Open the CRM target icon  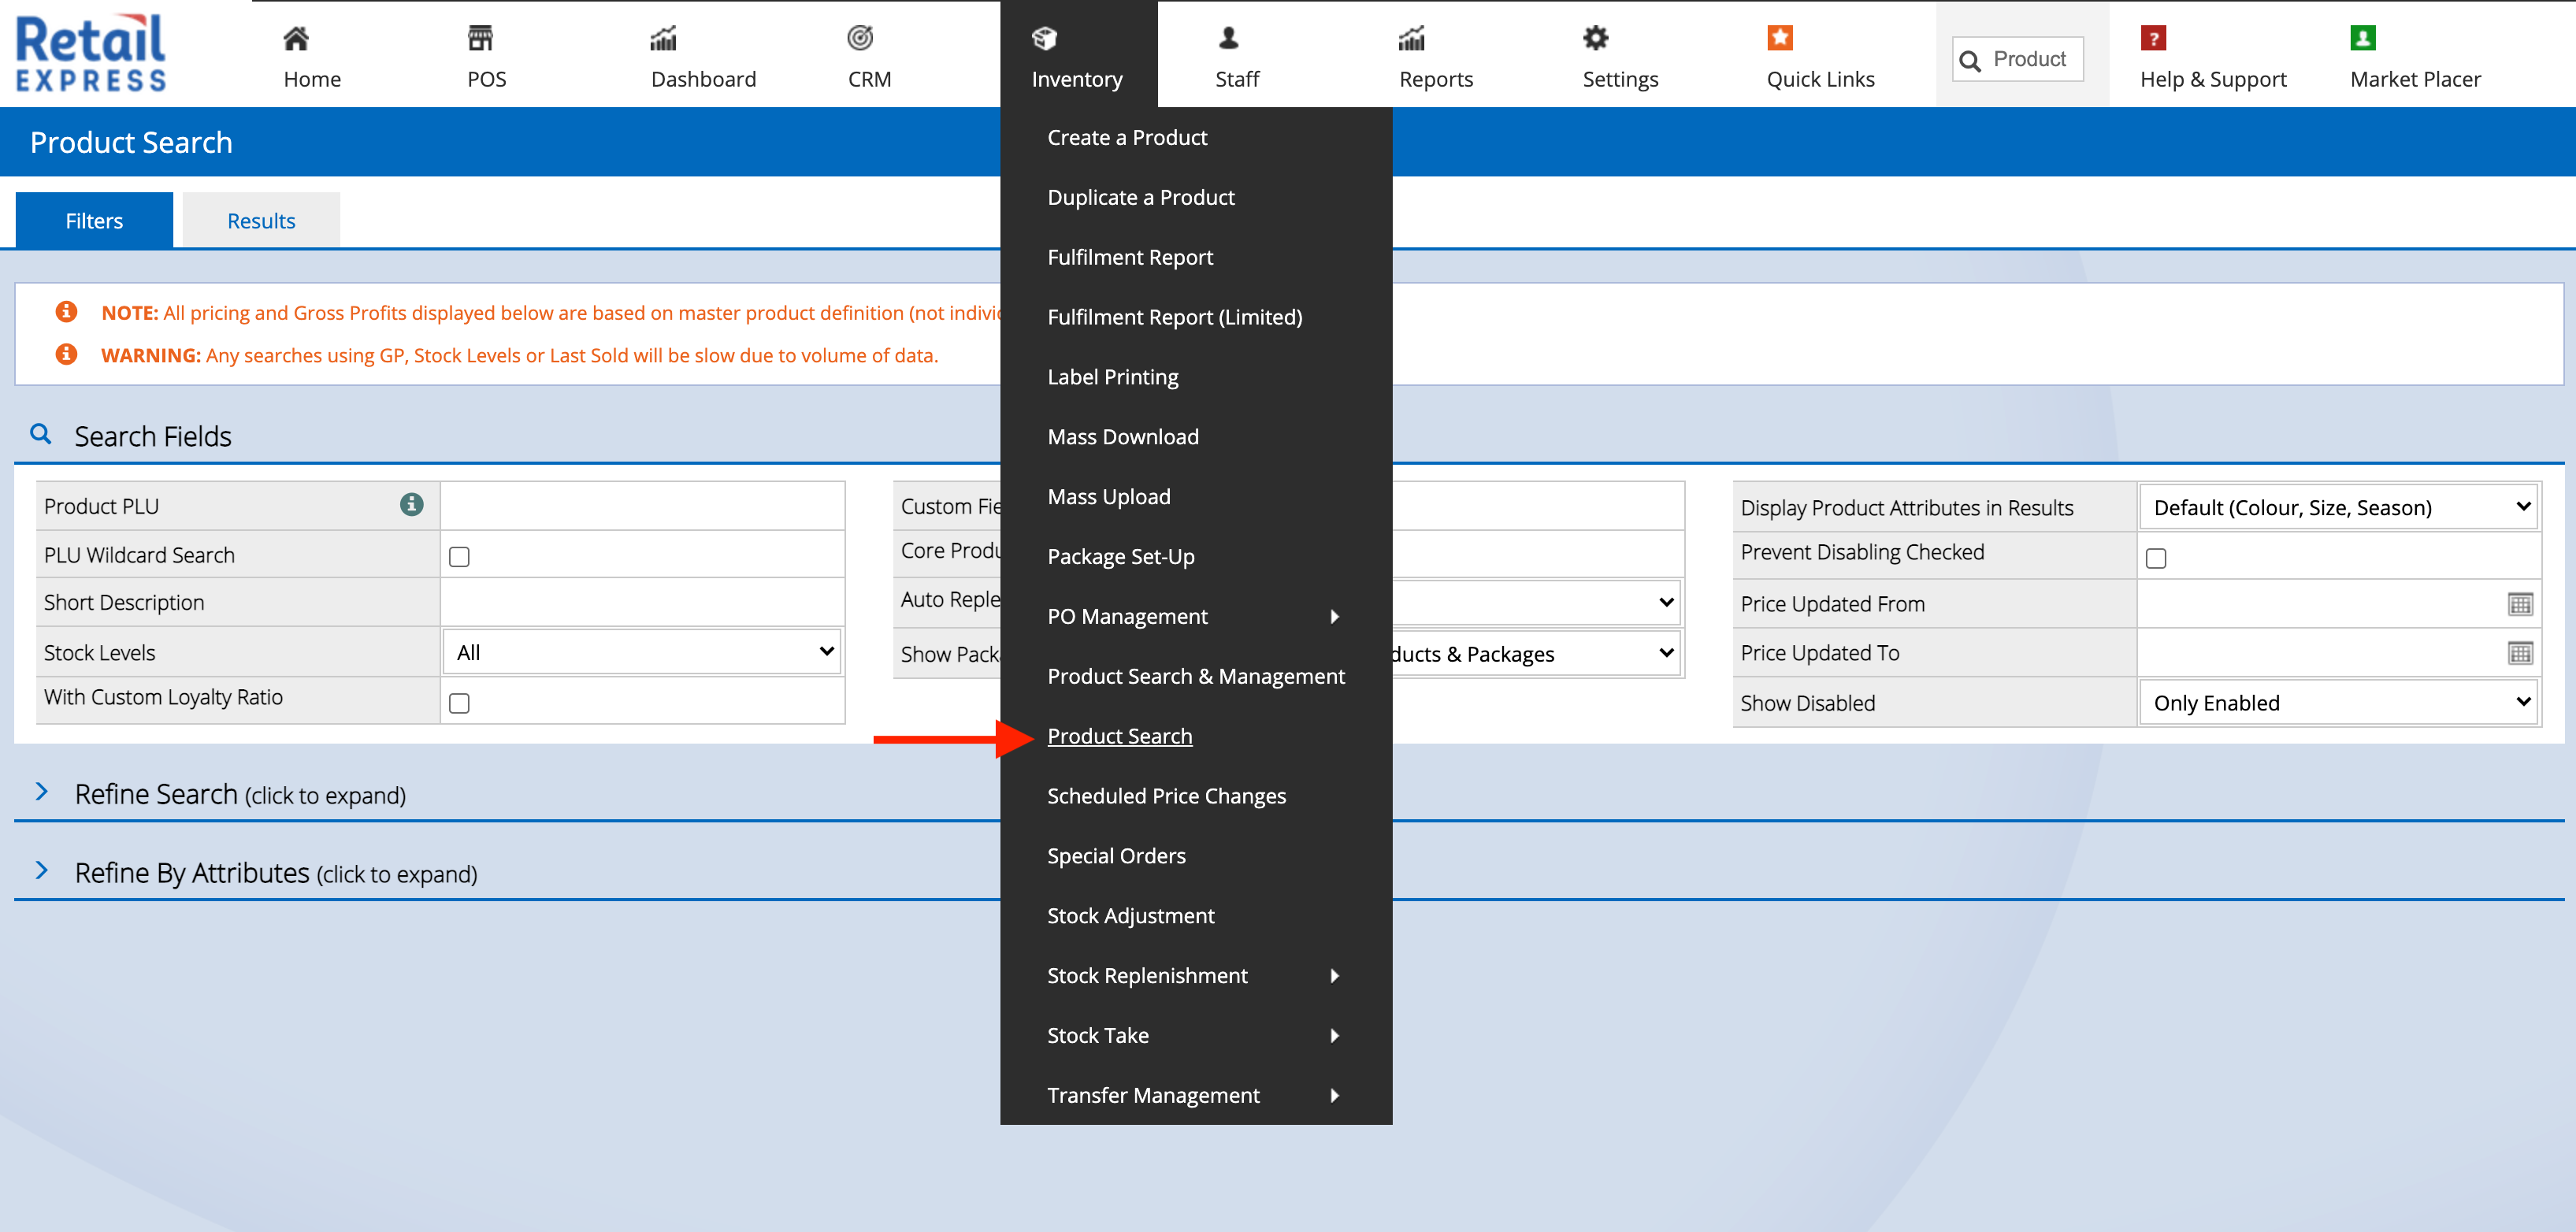click(860, 38)
